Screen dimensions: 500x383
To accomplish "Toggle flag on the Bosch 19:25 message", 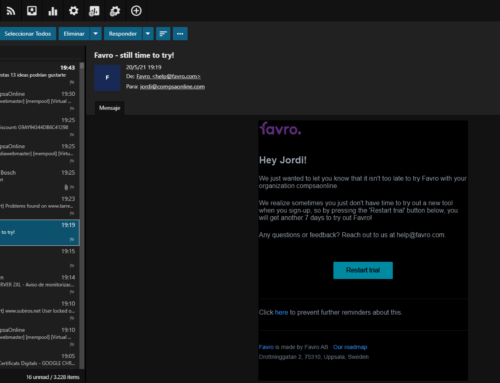I will click(x=72, y=187).
